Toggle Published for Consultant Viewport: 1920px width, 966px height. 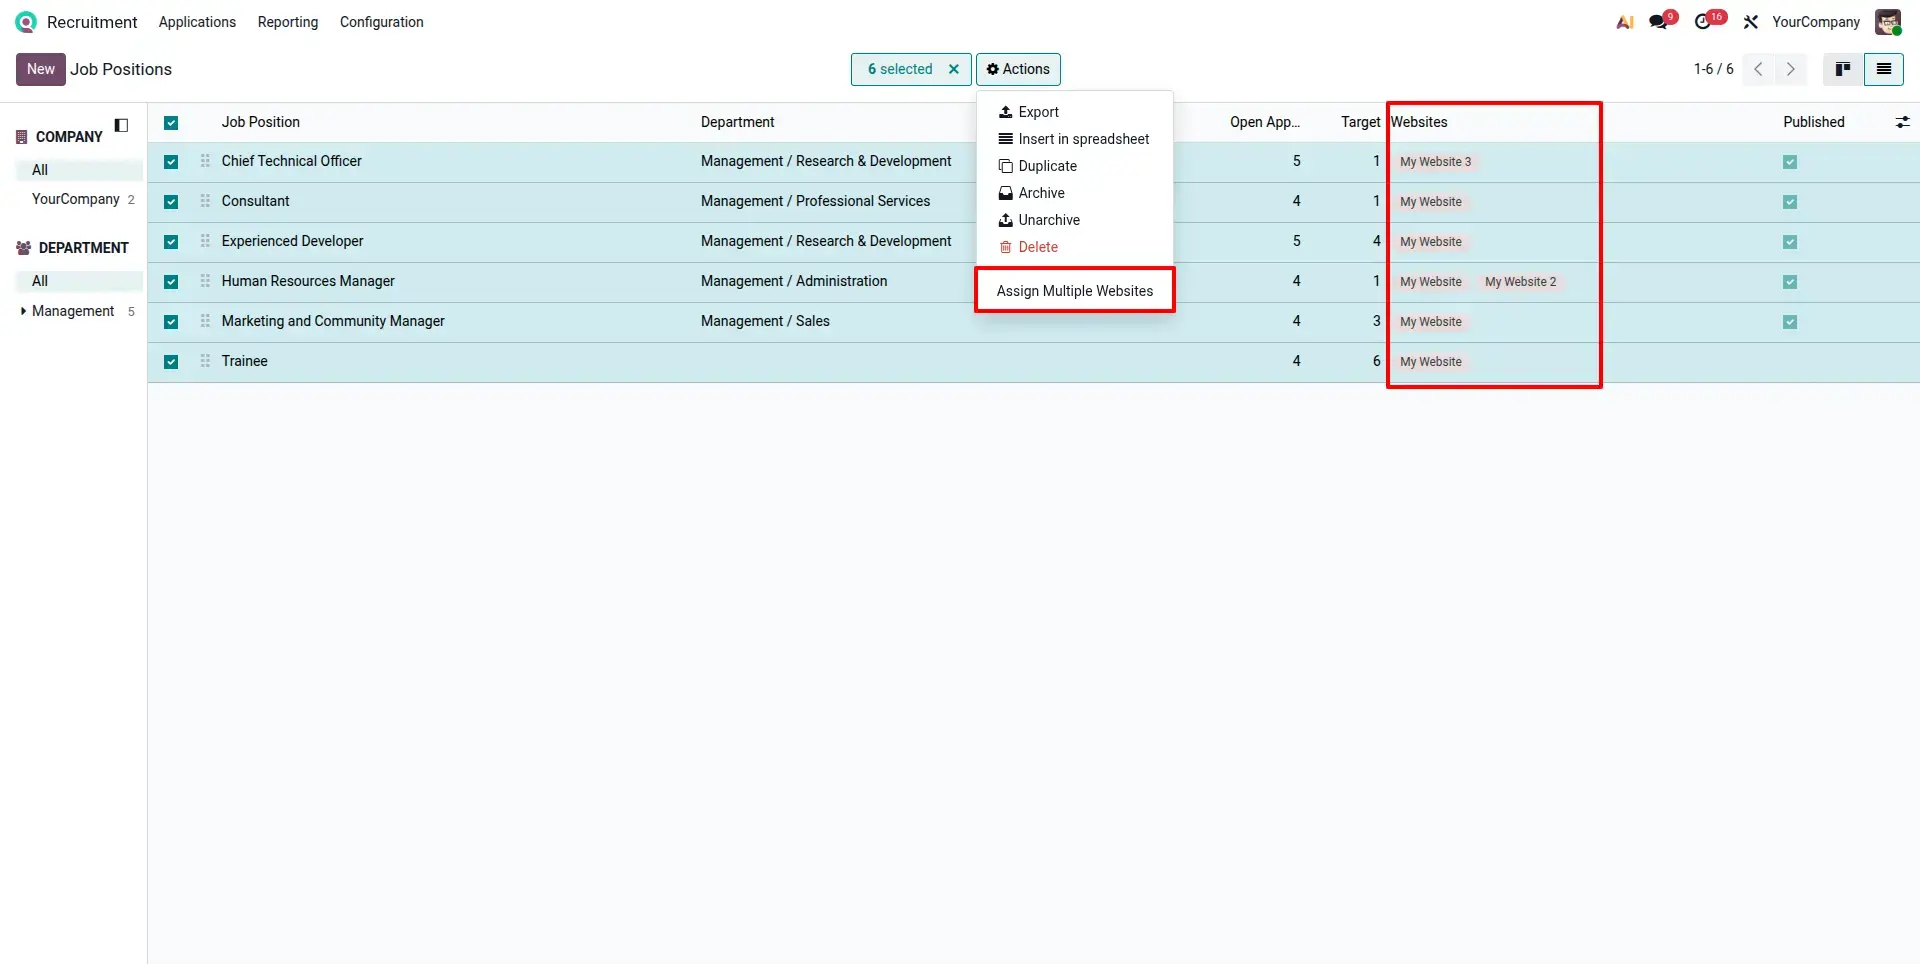(1790, 202)
